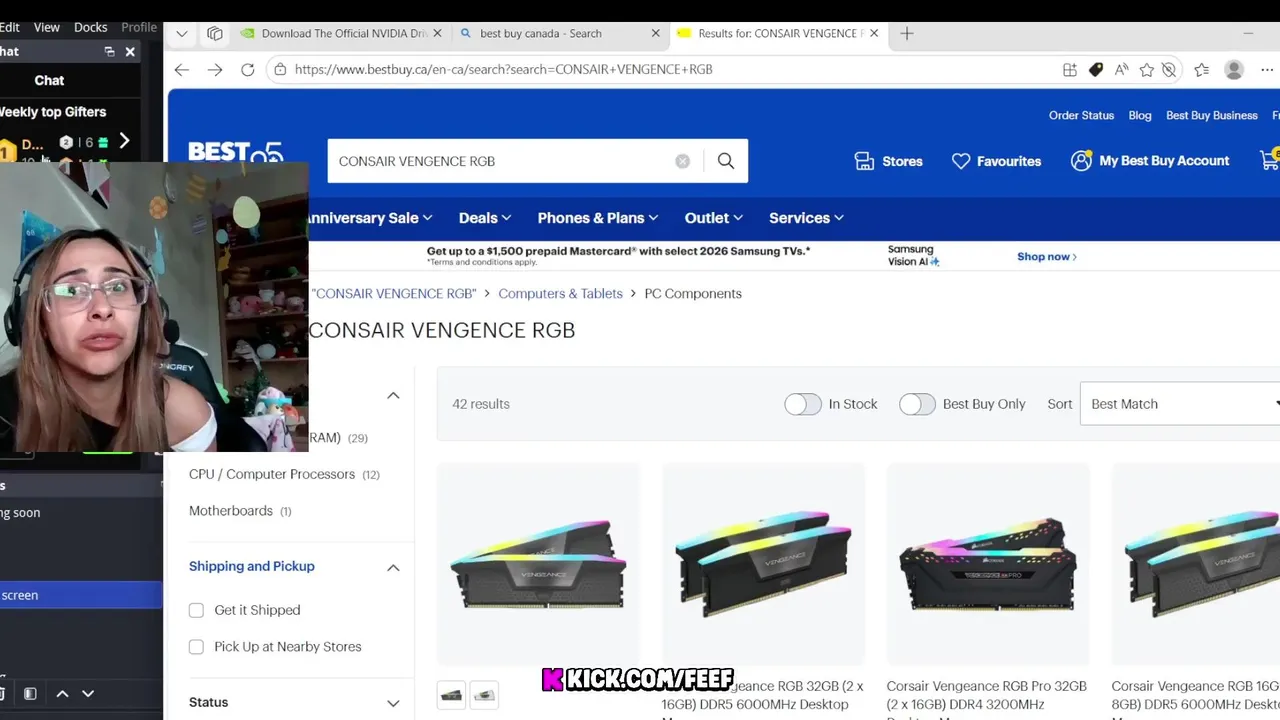Open tracking prevention icon in address bar
Image resolution: width=1280 pixels, height=720 pixels.
tap(1169, 70)
